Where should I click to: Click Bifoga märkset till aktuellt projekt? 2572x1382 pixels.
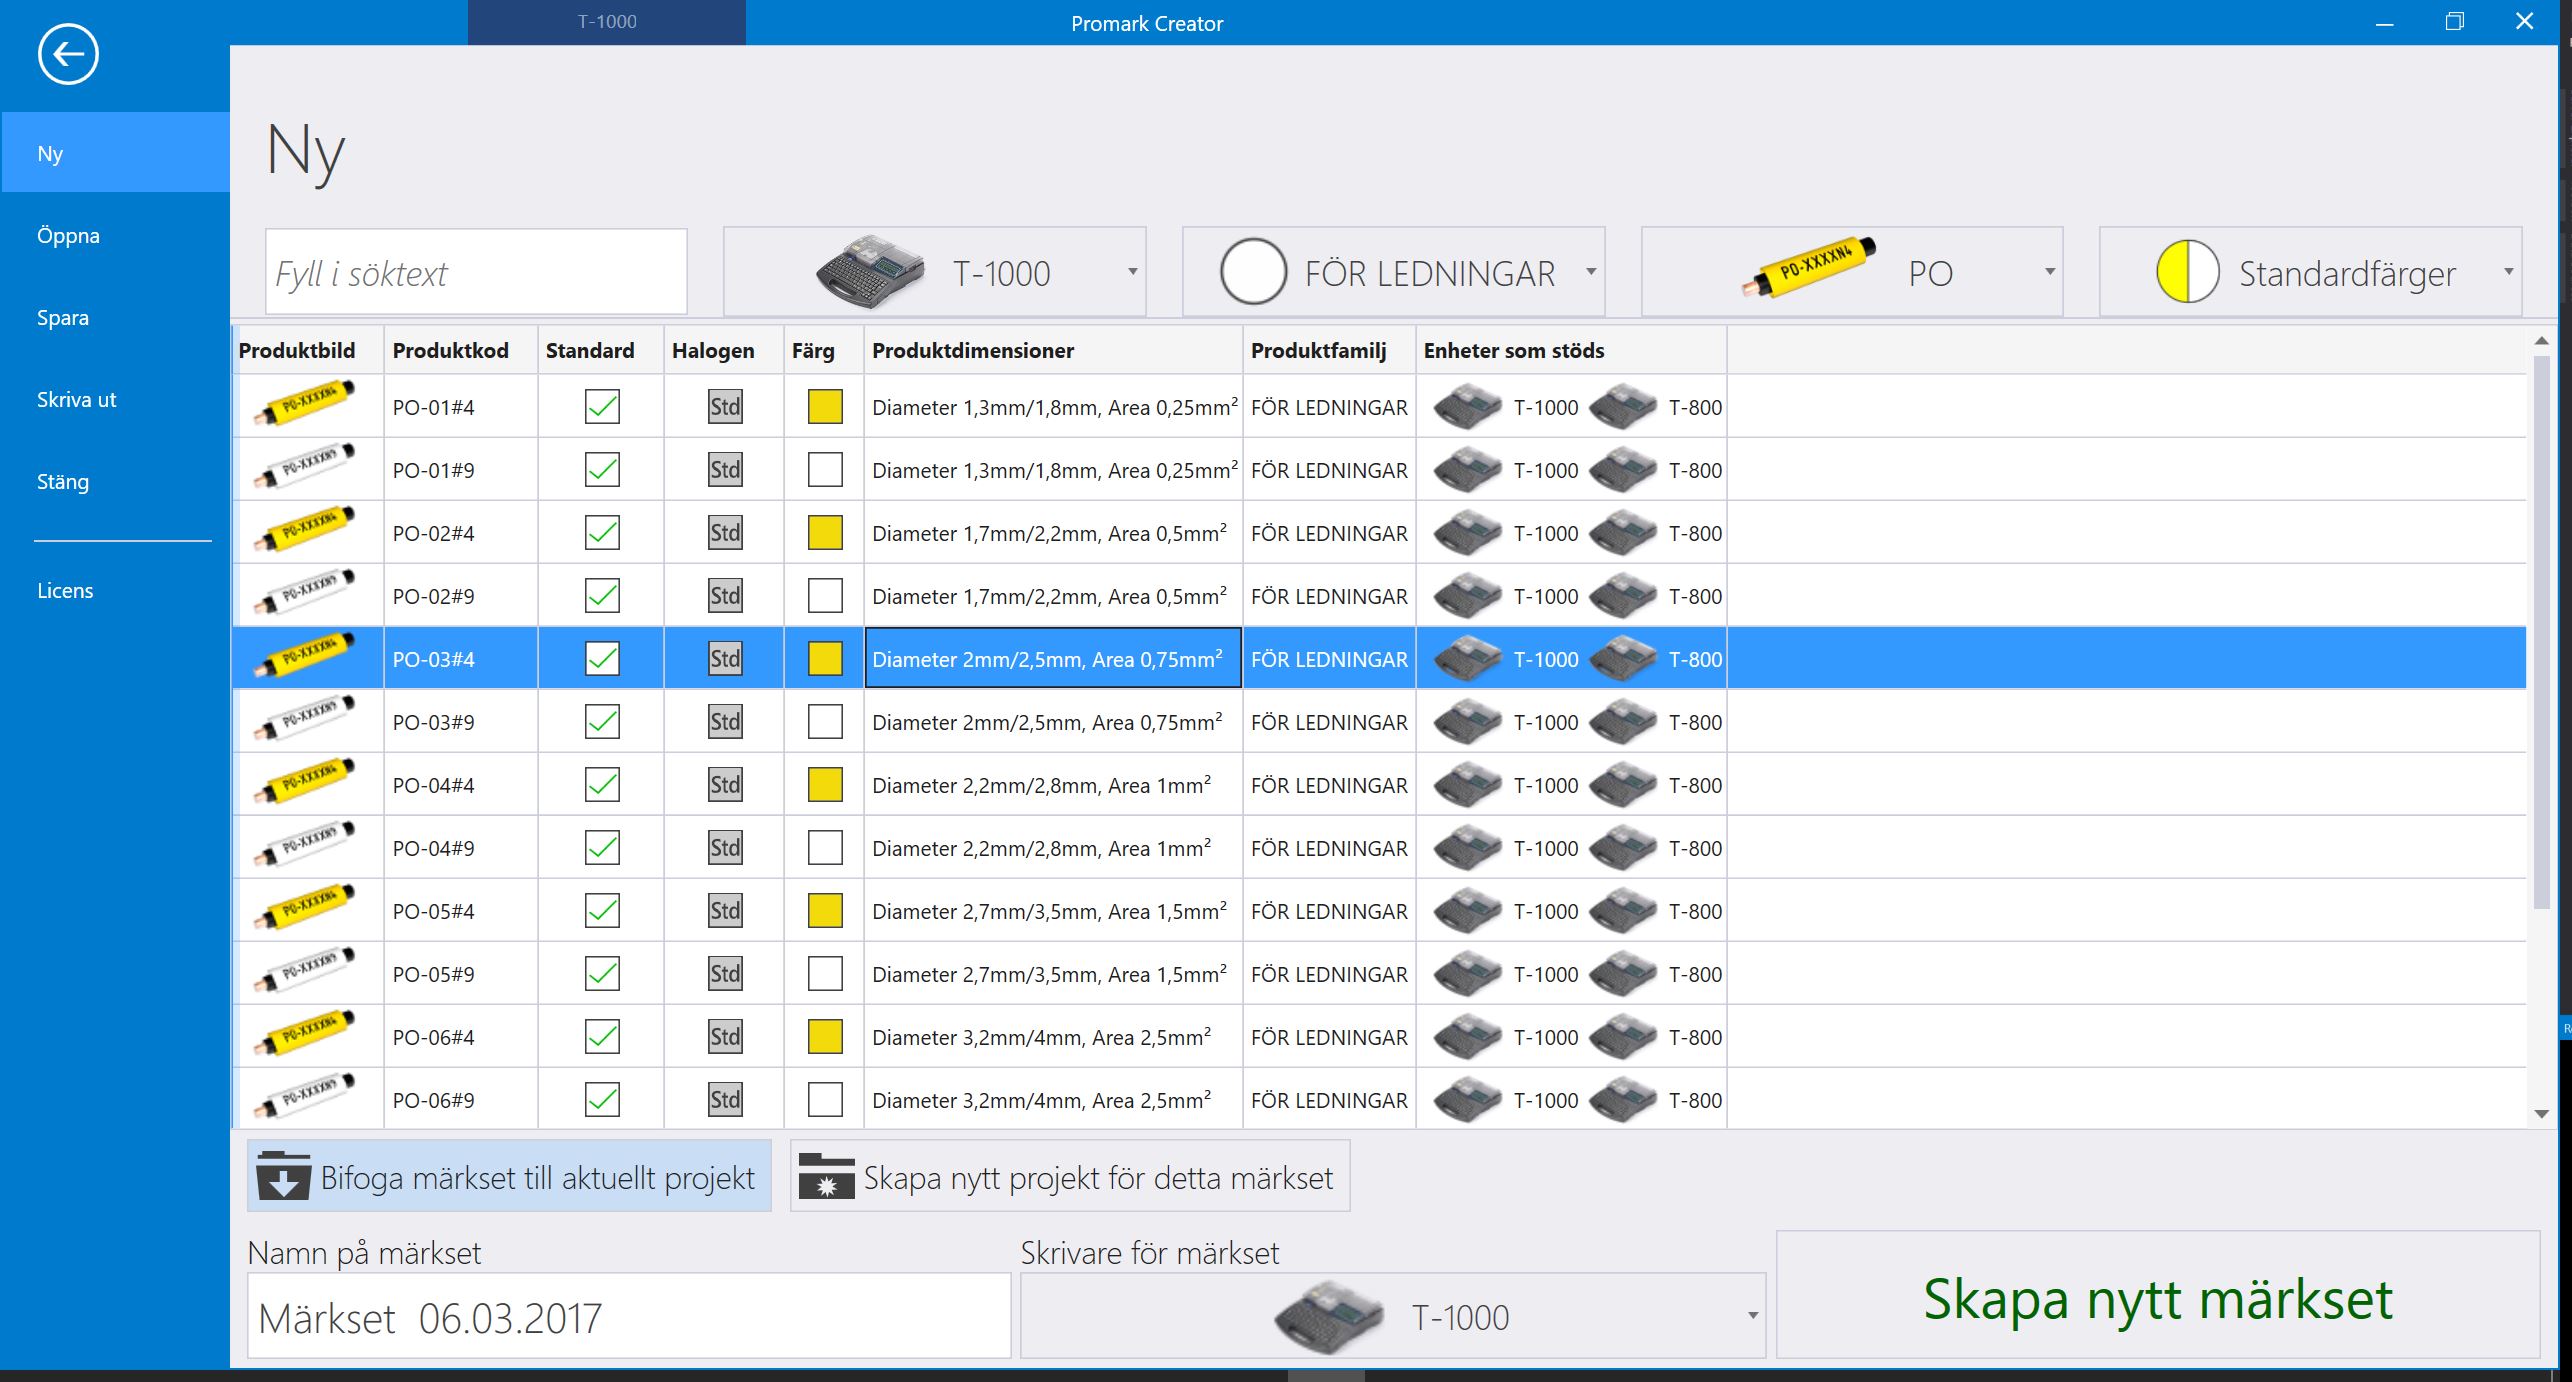tap(509, 1176)
